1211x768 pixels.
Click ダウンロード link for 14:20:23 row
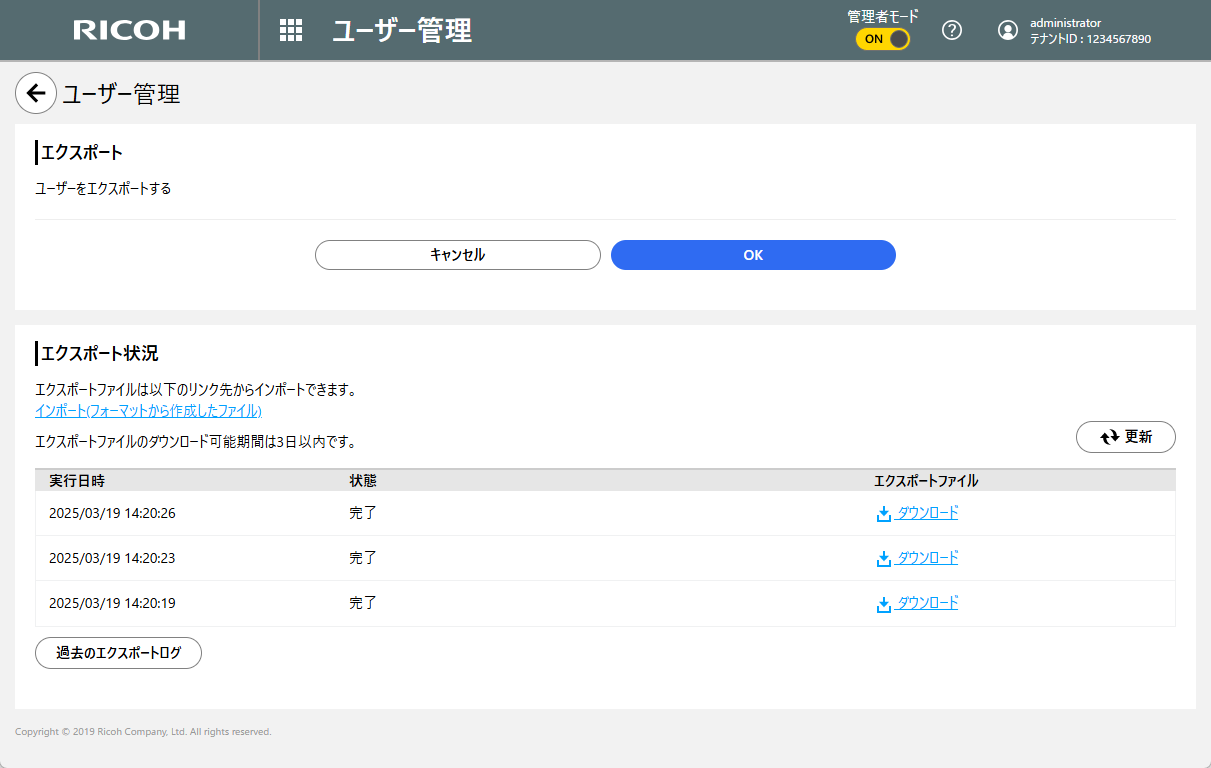[x=927, y=558]
